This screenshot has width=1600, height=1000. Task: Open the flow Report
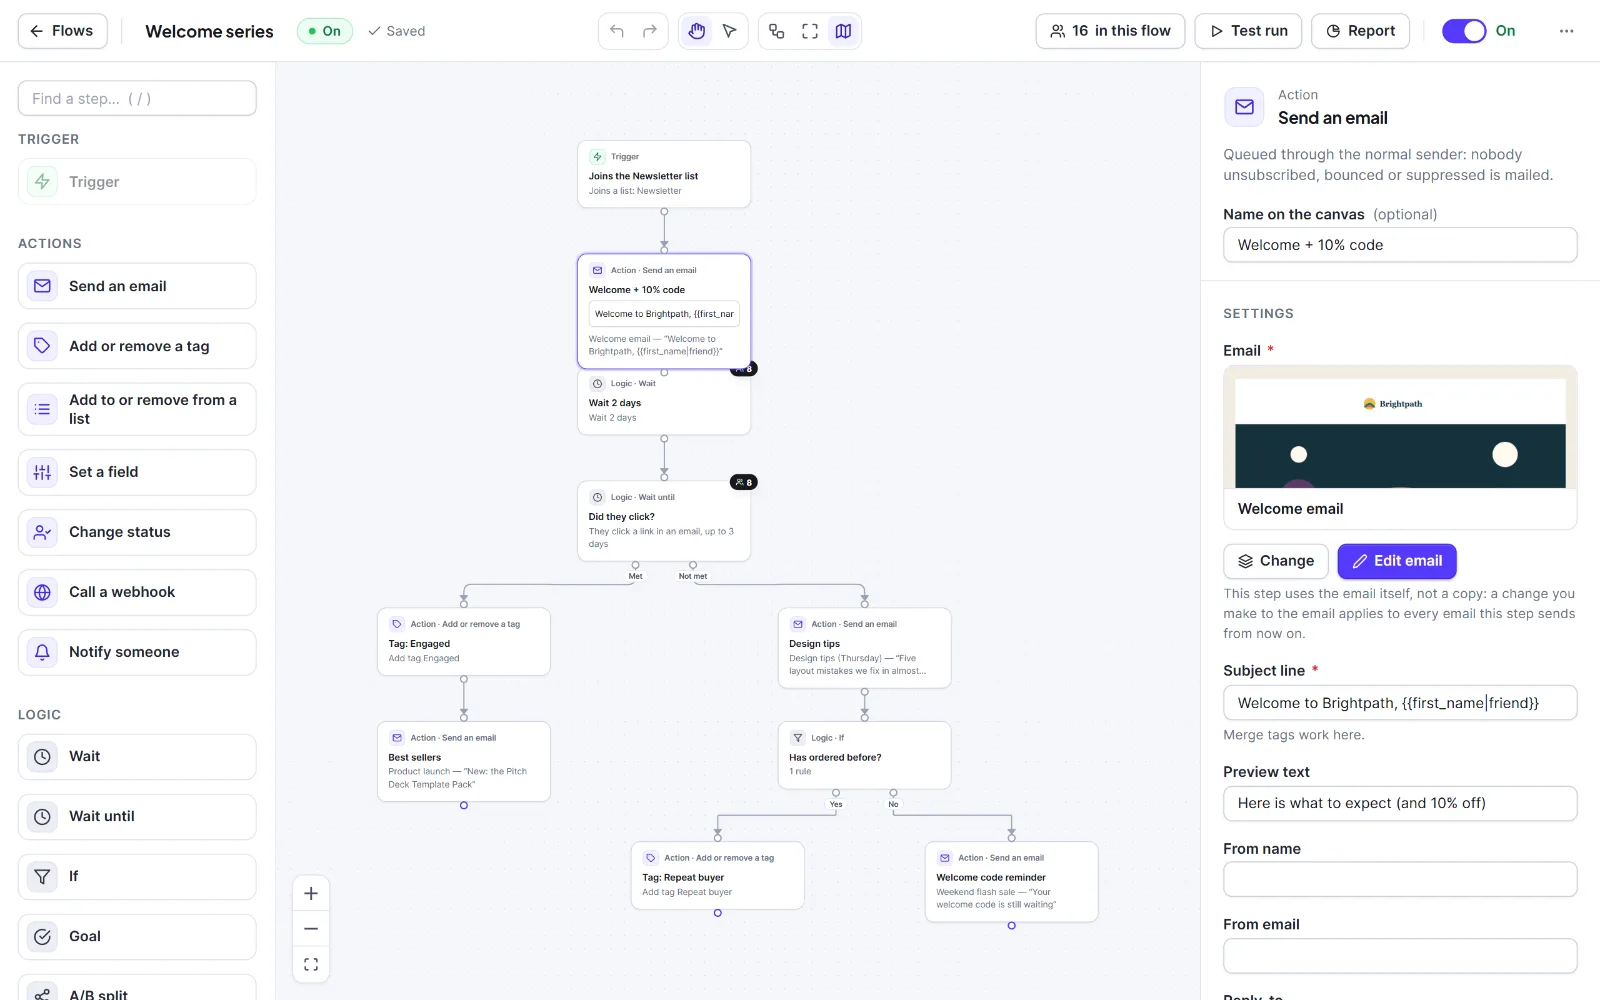pyautogui.click(x=1360, y=31)
